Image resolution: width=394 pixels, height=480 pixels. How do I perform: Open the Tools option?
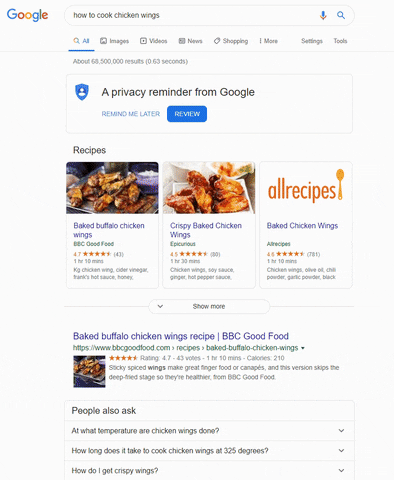click(340, 41)
